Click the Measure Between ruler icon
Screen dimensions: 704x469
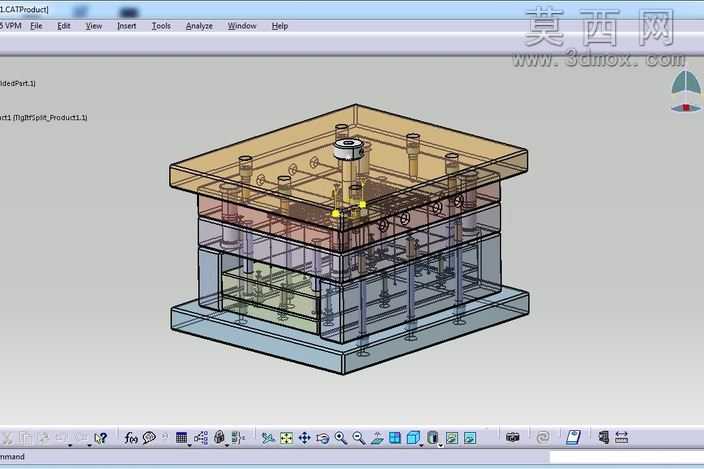point(621,437)
